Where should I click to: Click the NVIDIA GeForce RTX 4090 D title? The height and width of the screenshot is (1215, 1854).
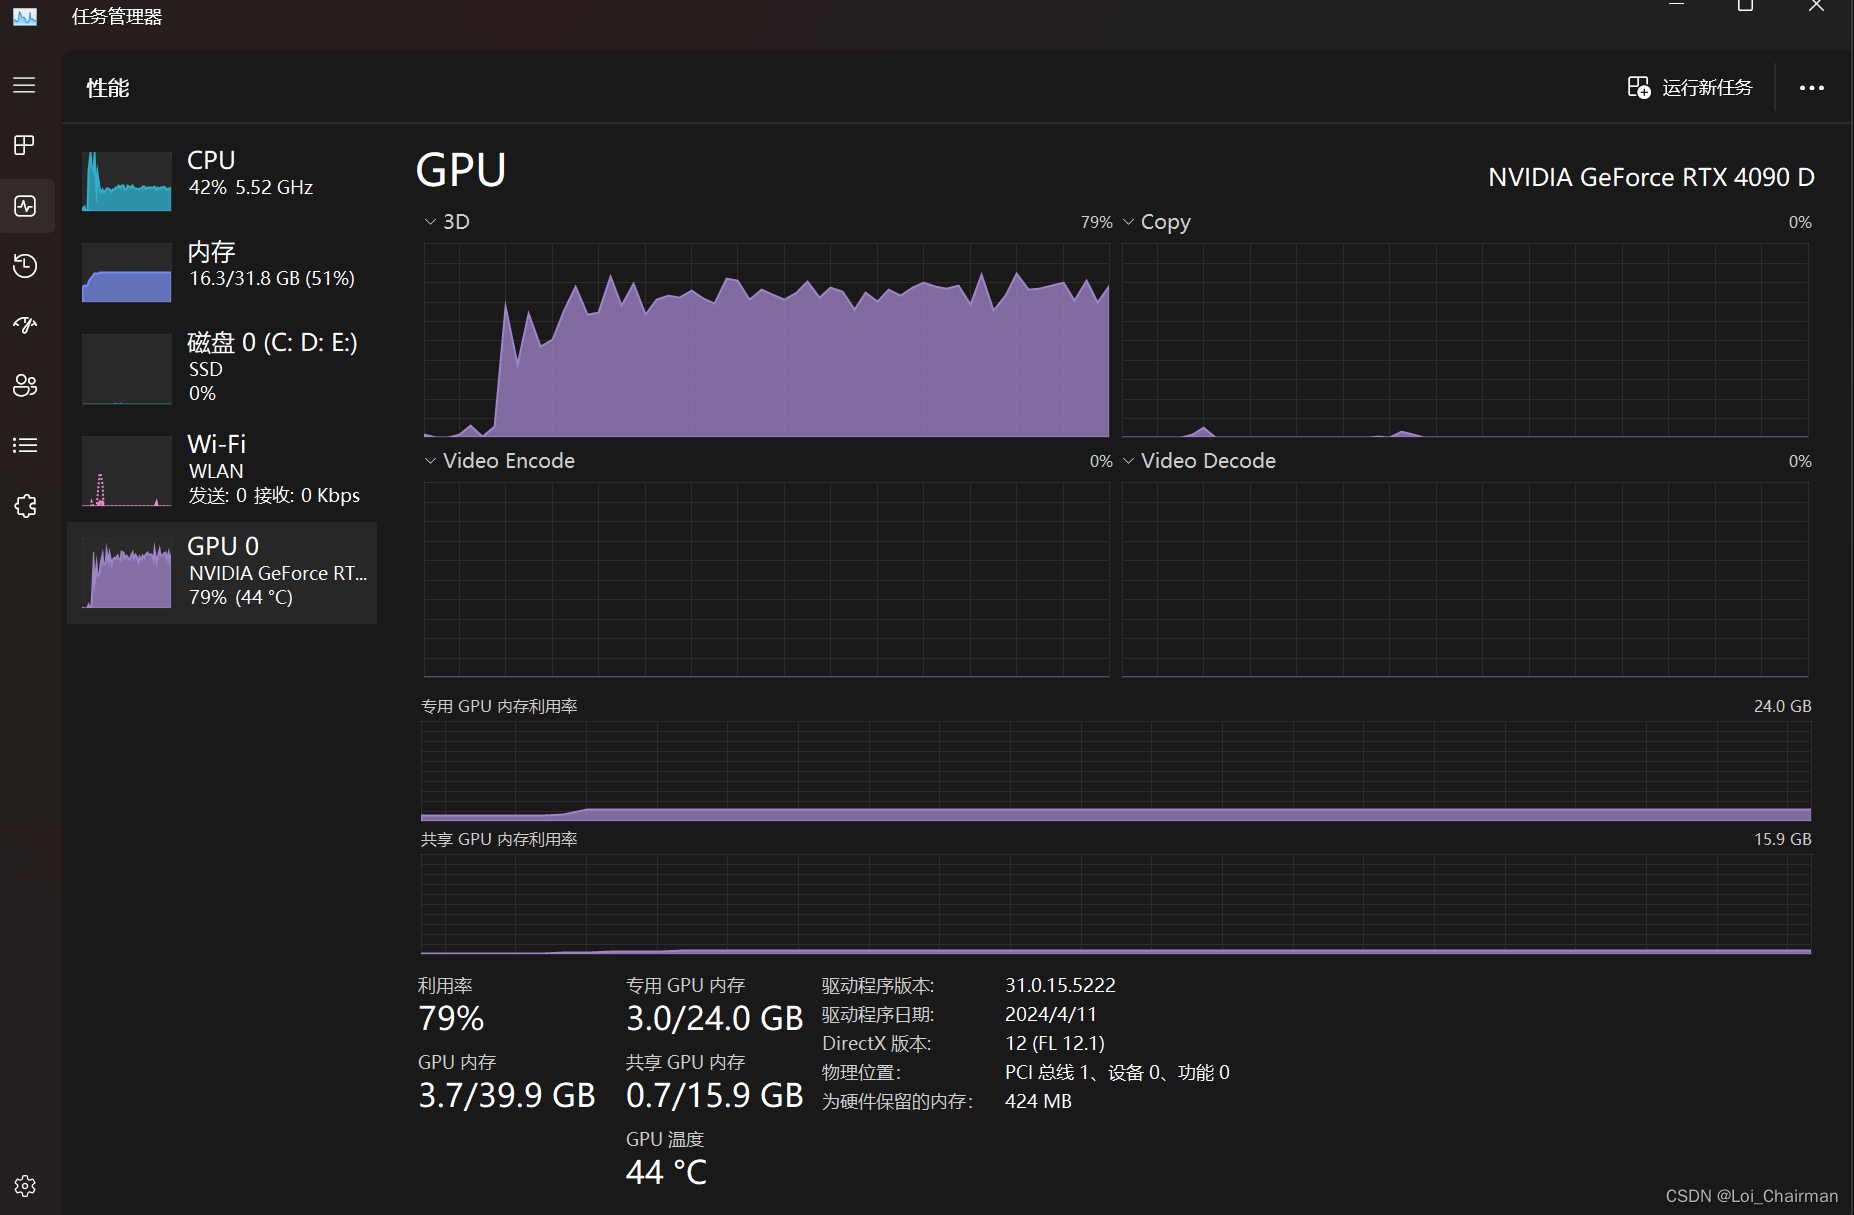coord(1651,177)
